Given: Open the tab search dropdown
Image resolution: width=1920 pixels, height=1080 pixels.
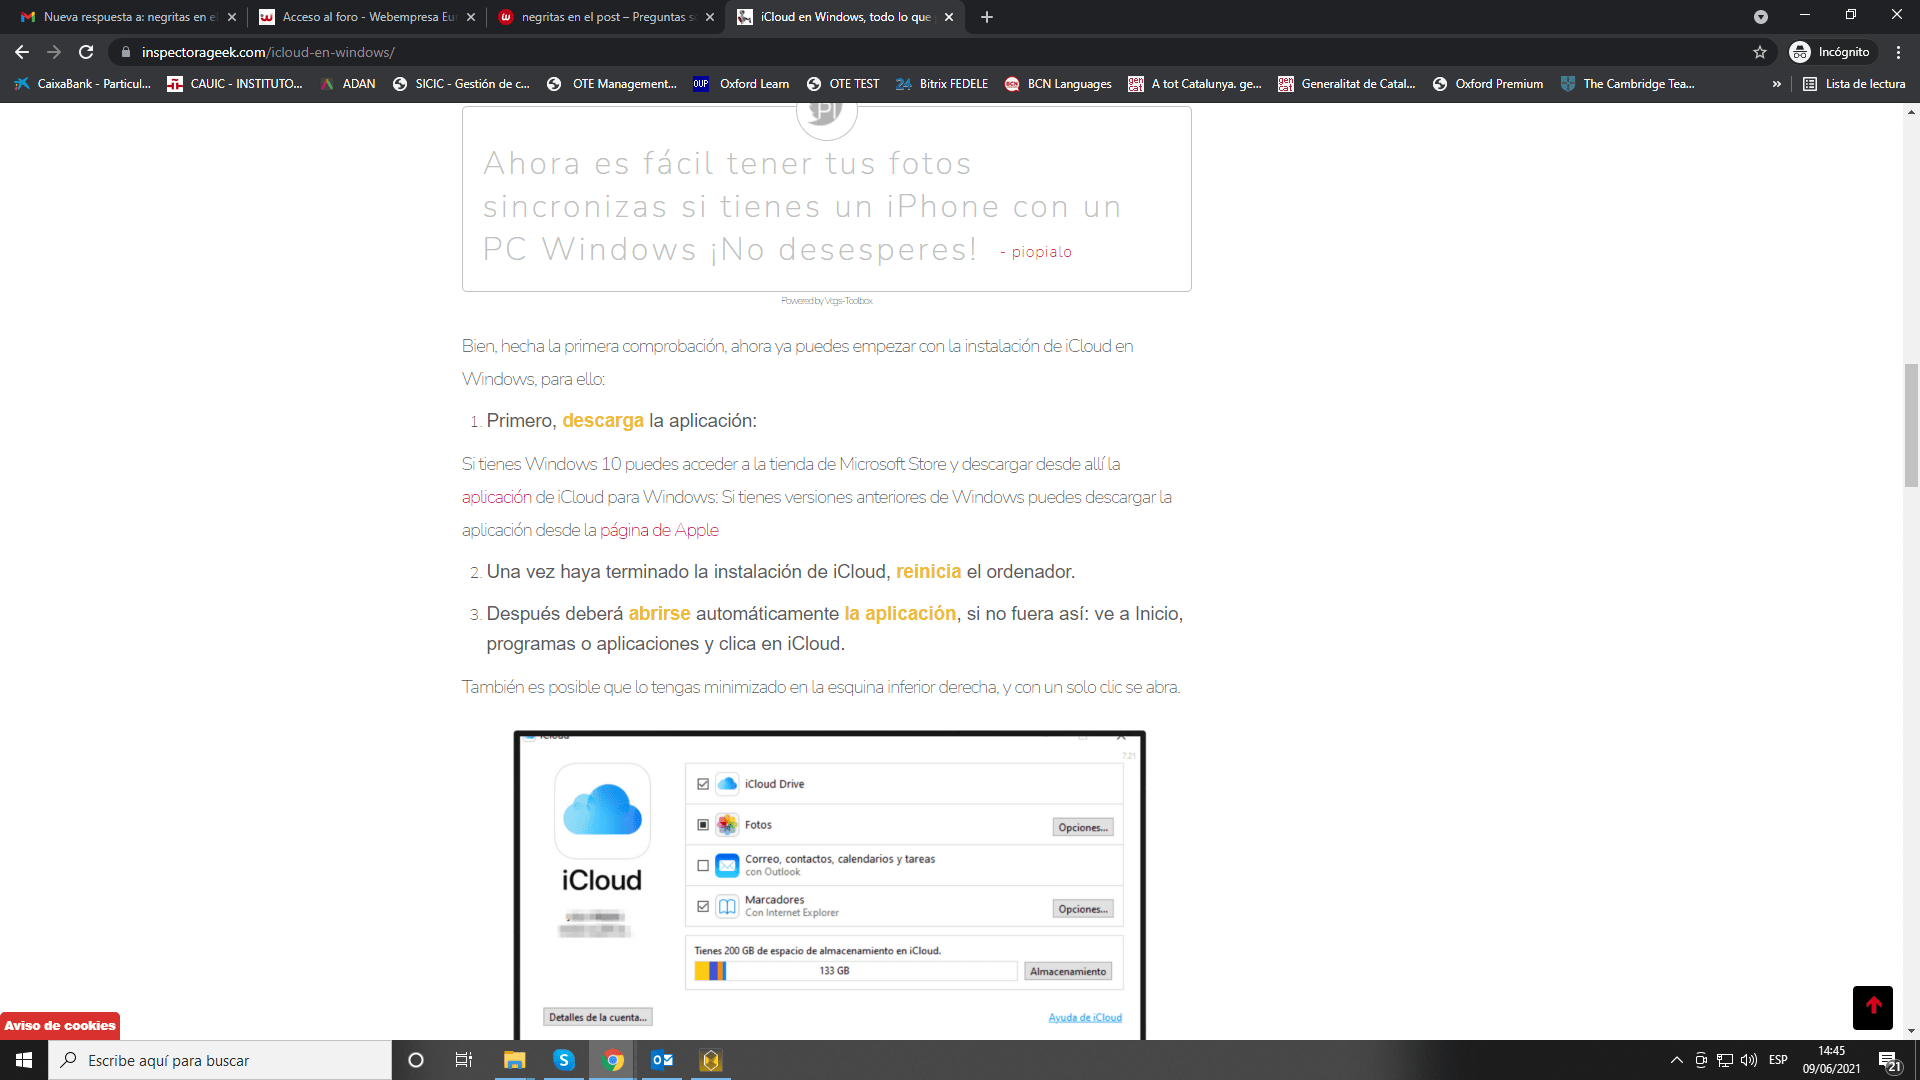Looking at the screenshot, I should pyautogui.click(x=1761, y=17).
